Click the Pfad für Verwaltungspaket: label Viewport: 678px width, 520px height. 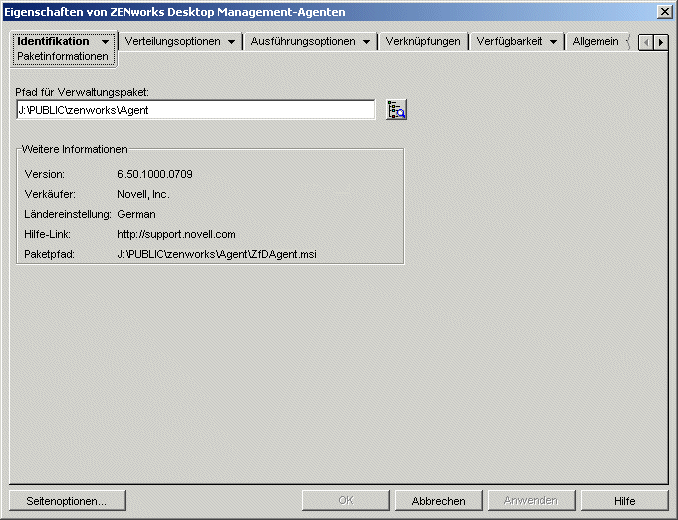(x=82, y=92)
